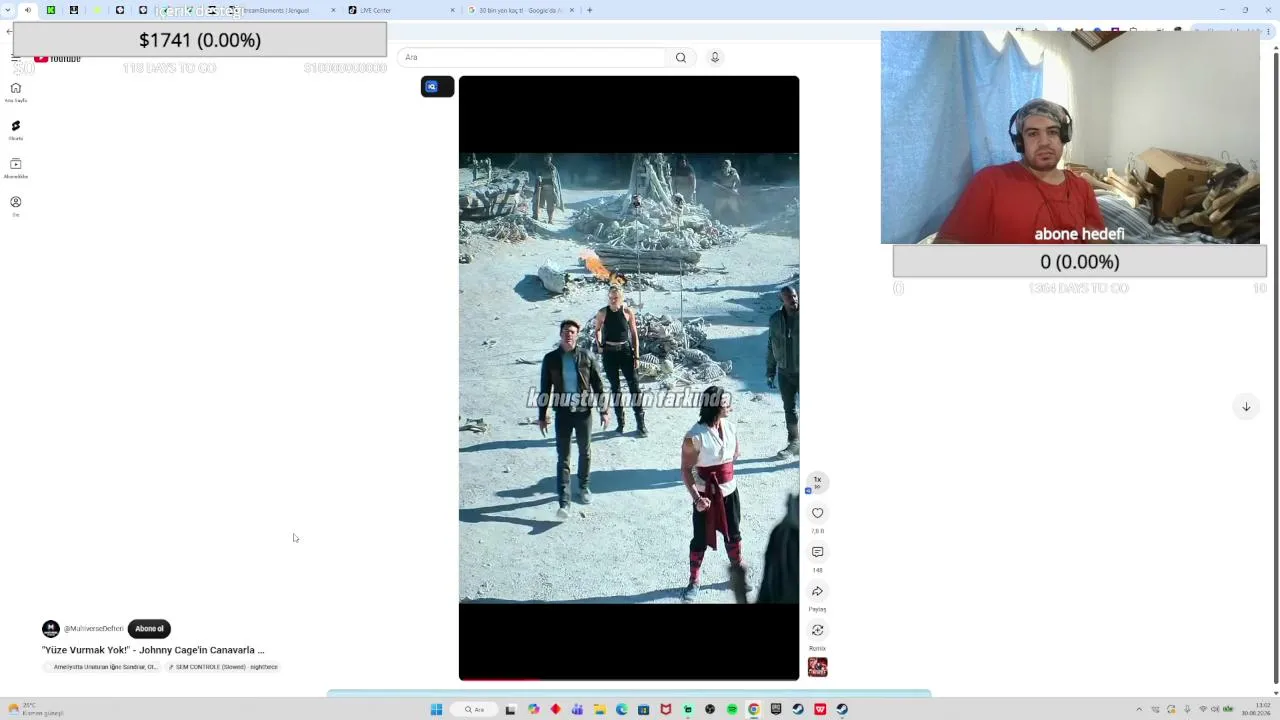The height and width of the screenshot is (720, 1280).
Task: Open the comments on this Short
Action: coord(817,552)
